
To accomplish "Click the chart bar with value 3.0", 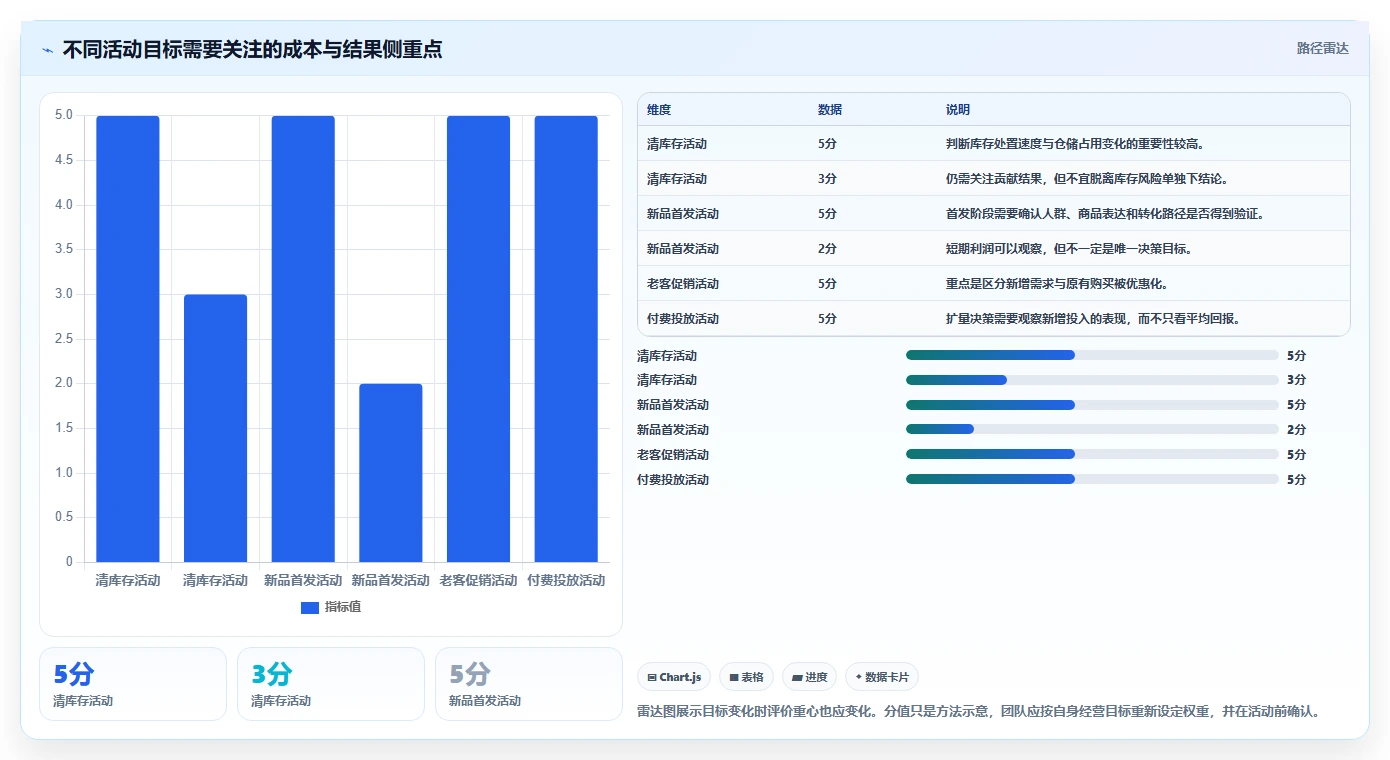I will pyautogui.click(x=215, y=428).
